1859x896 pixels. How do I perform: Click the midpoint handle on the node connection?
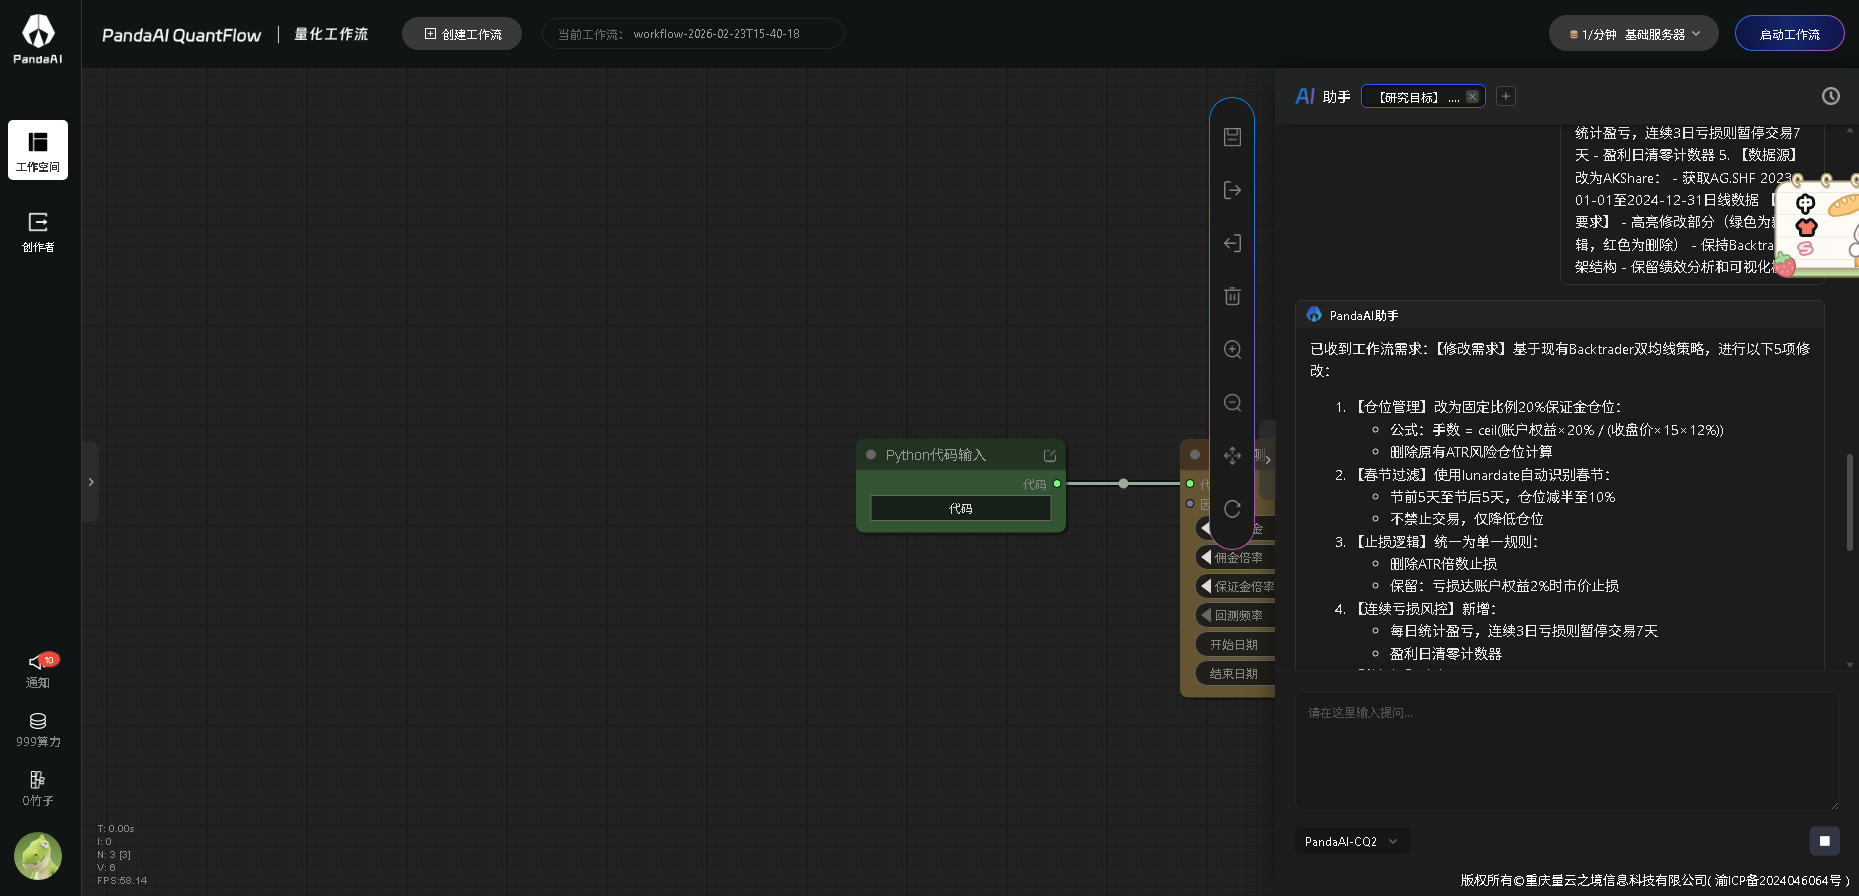(x=1124, y=484)
